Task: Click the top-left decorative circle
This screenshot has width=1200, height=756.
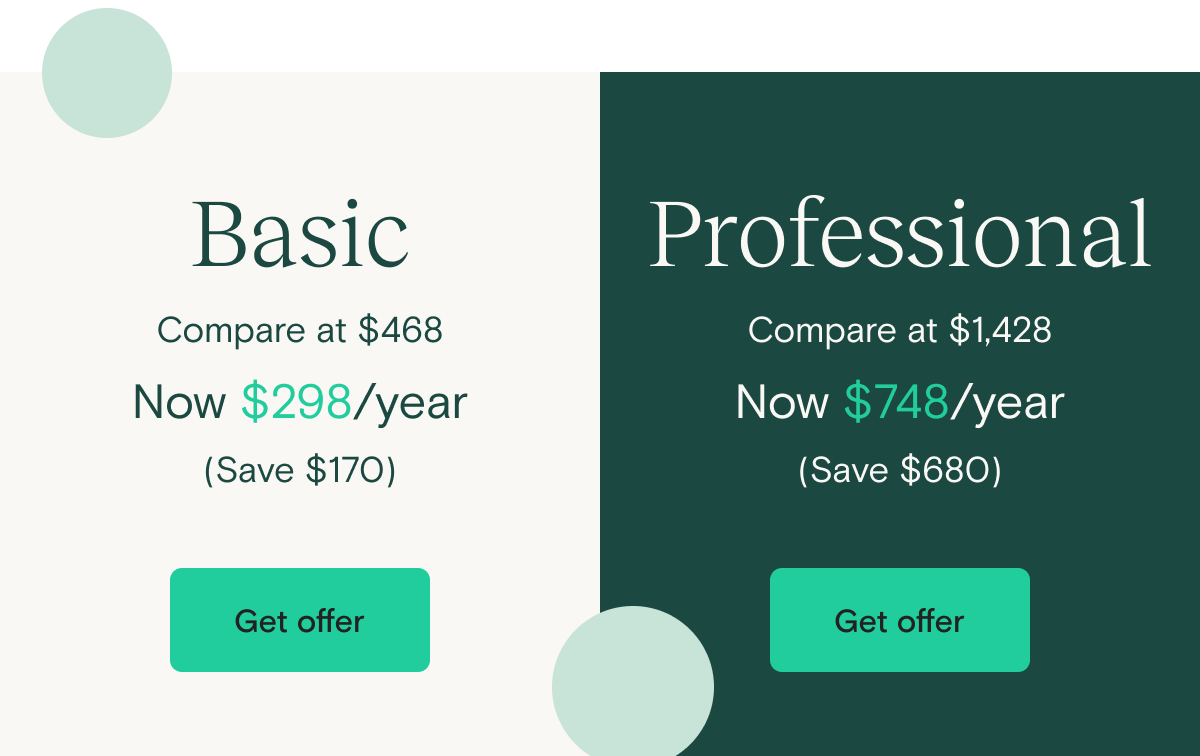Action: coord(106,72)
